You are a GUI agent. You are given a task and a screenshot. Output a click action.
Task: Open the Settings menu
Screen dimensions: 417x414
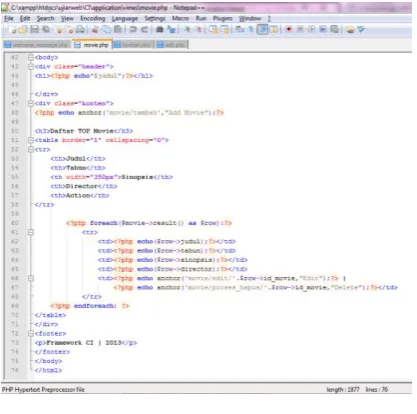[155, 19]
